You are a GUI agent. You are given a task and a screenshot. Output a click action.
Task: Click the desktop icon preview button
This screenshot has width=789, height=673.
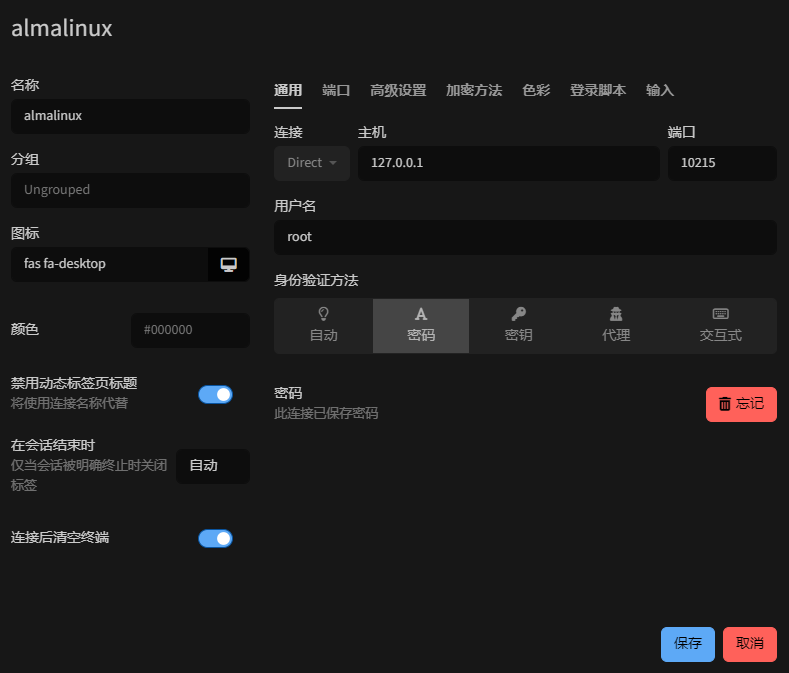228,264
